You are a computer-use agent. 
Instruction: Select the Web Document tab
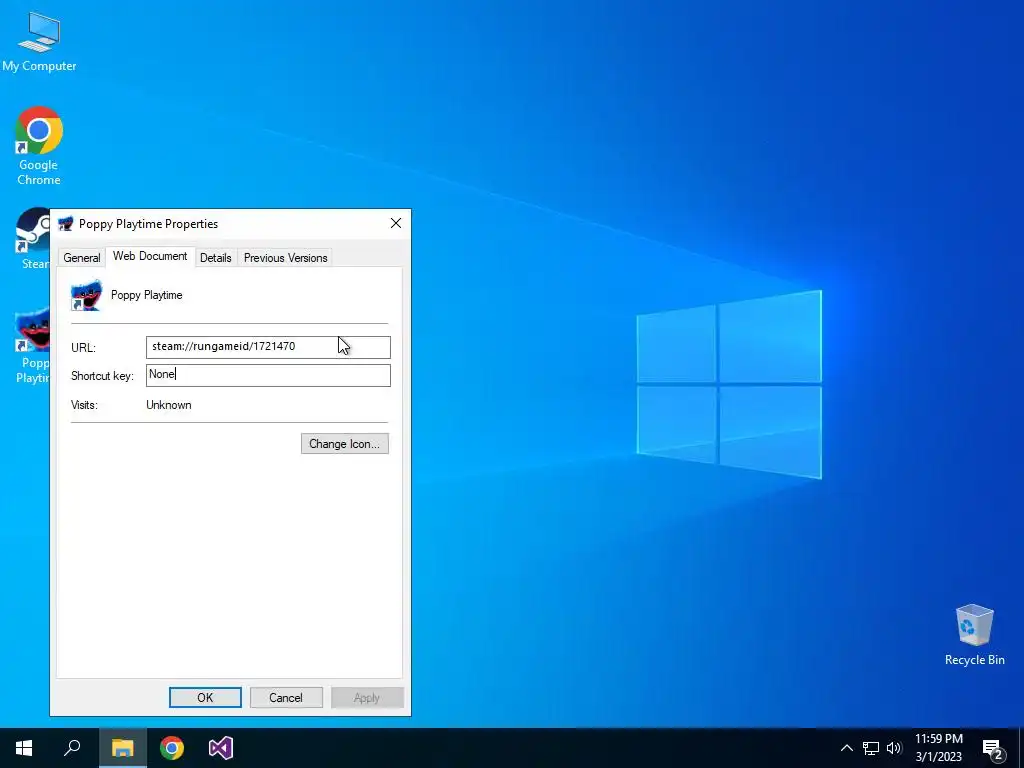click(x=150, y=256)
